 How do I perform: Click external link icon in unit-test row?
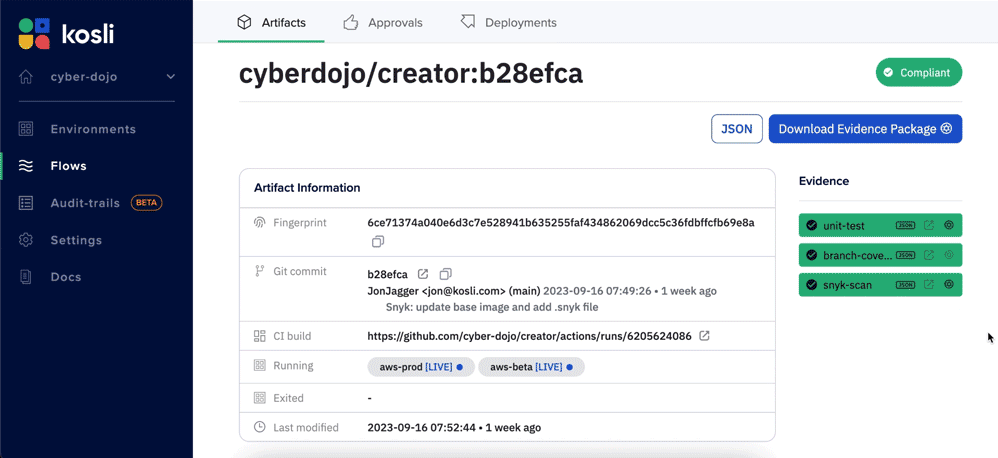(x=929, y=225)
